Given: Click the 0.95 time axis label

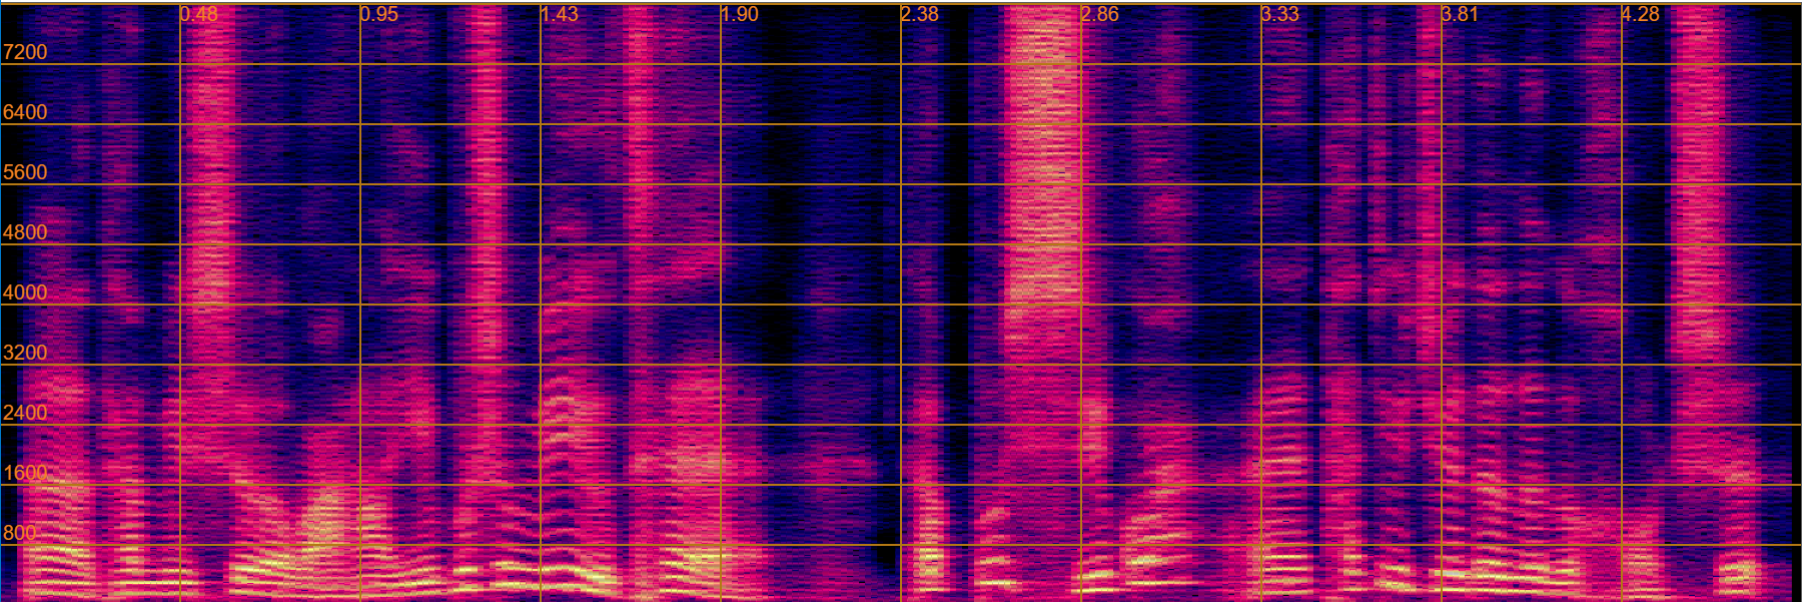Looking at the screenshot, I should click(x=379, y=14).
